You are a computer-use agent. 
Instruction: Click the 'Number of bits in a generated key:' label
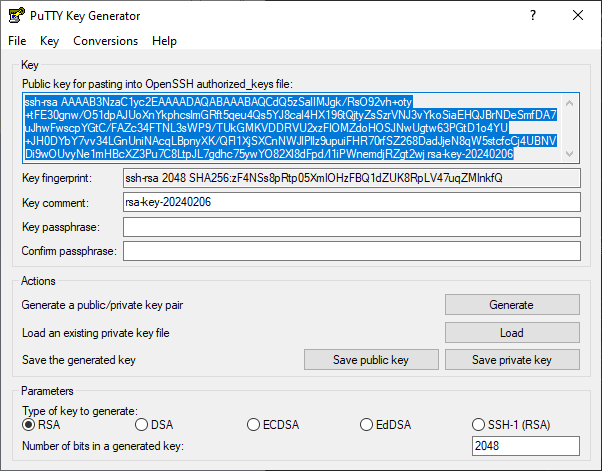(103, 446)
